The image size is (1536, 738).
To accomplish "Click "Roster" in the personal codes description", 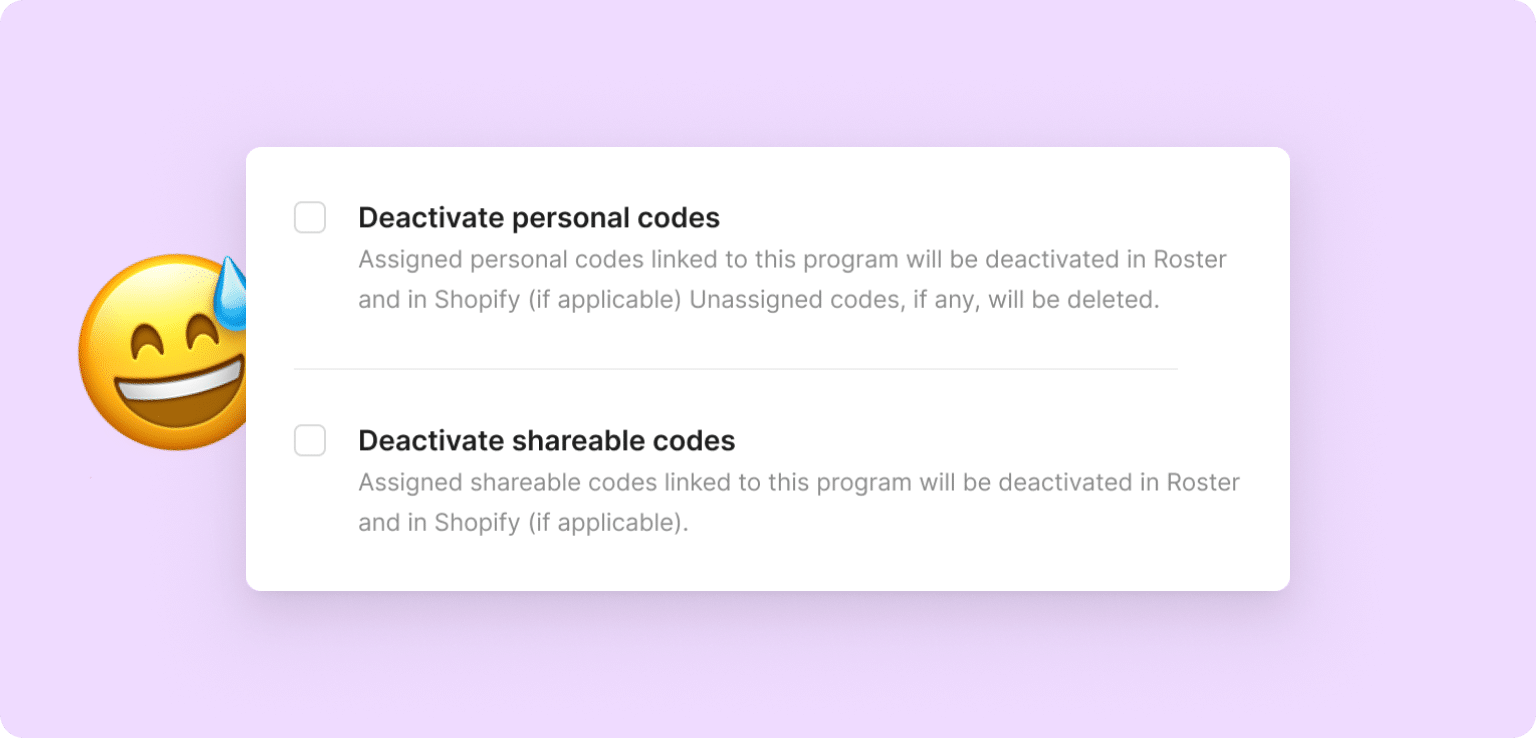I will click(x=1190, y=260).
